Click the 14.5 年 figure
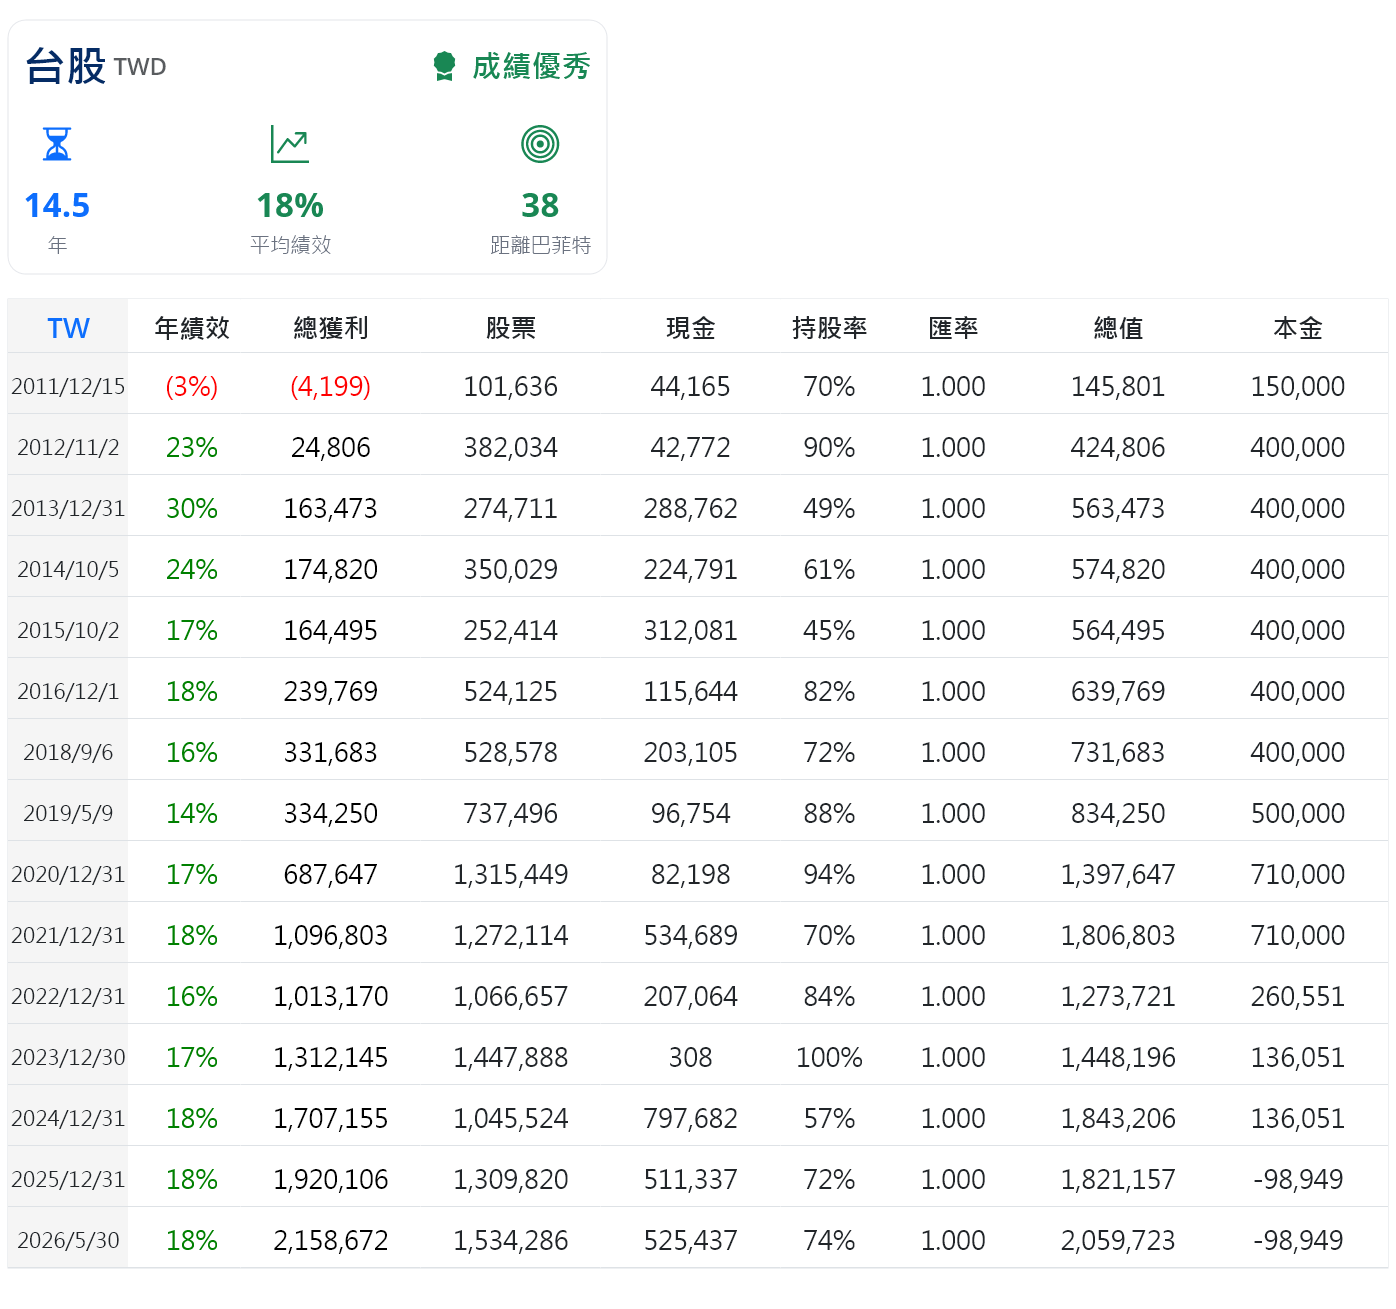 coord(57,205)
